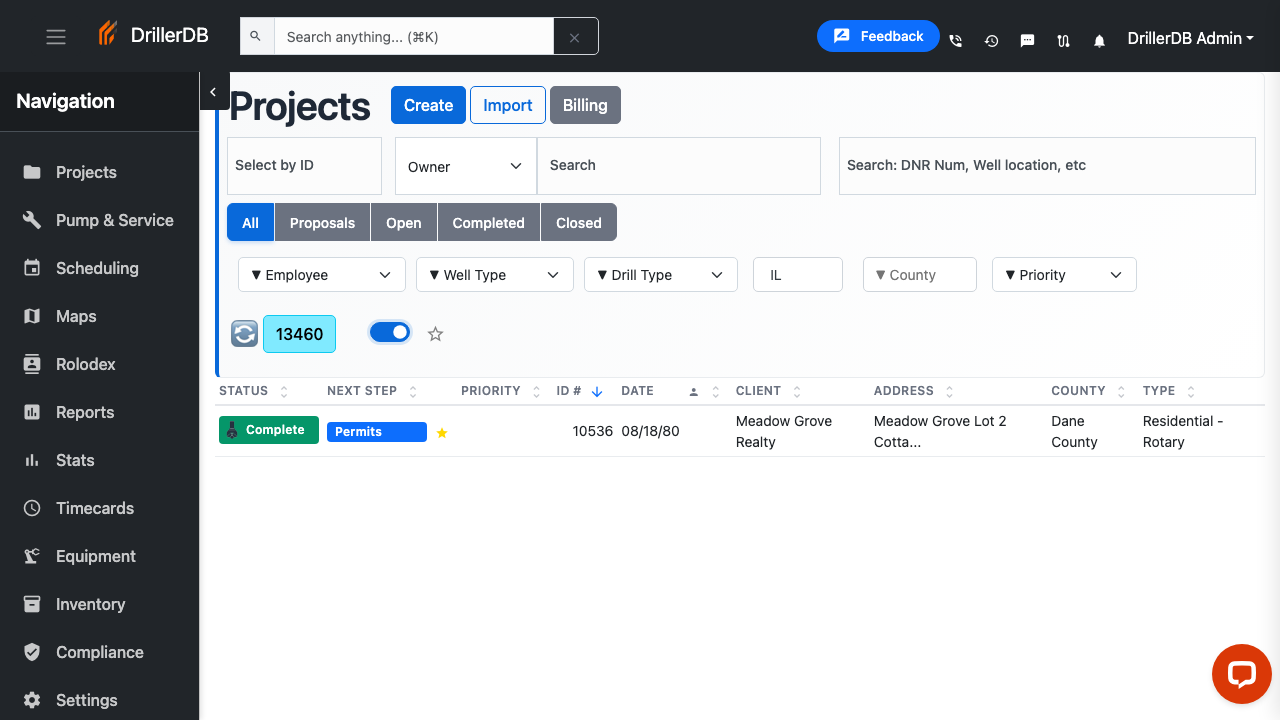Select the Completed filter tab

pos(488,222)
